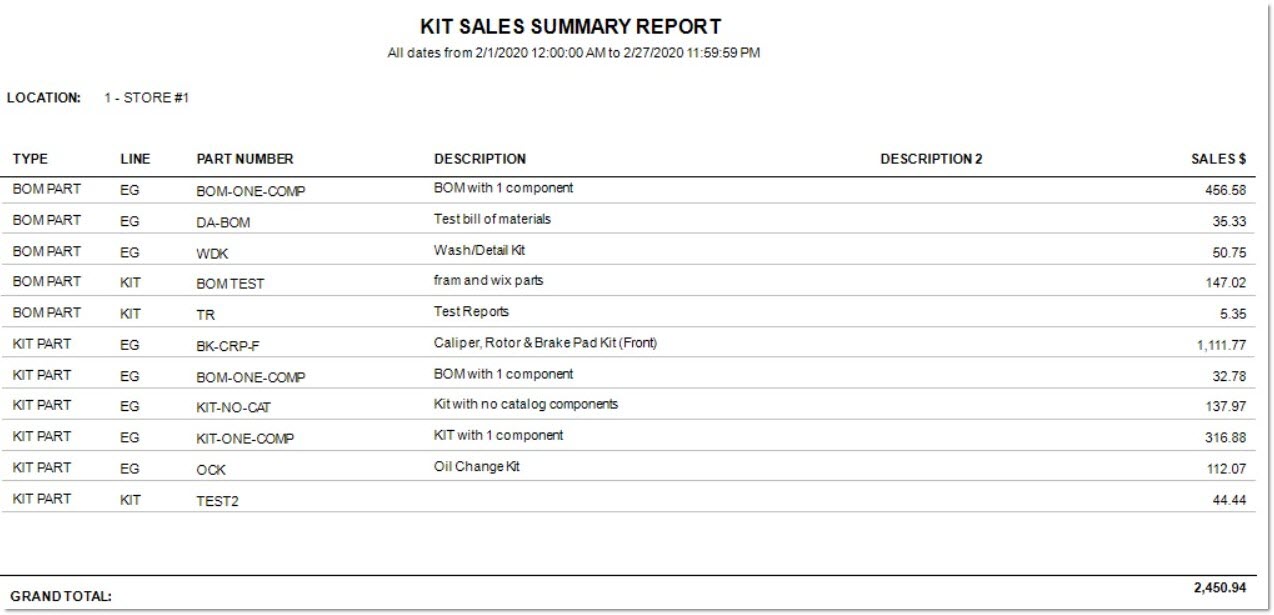Click the LINE column header
This screenshot has height=615, width=1274.
(135, 159)
